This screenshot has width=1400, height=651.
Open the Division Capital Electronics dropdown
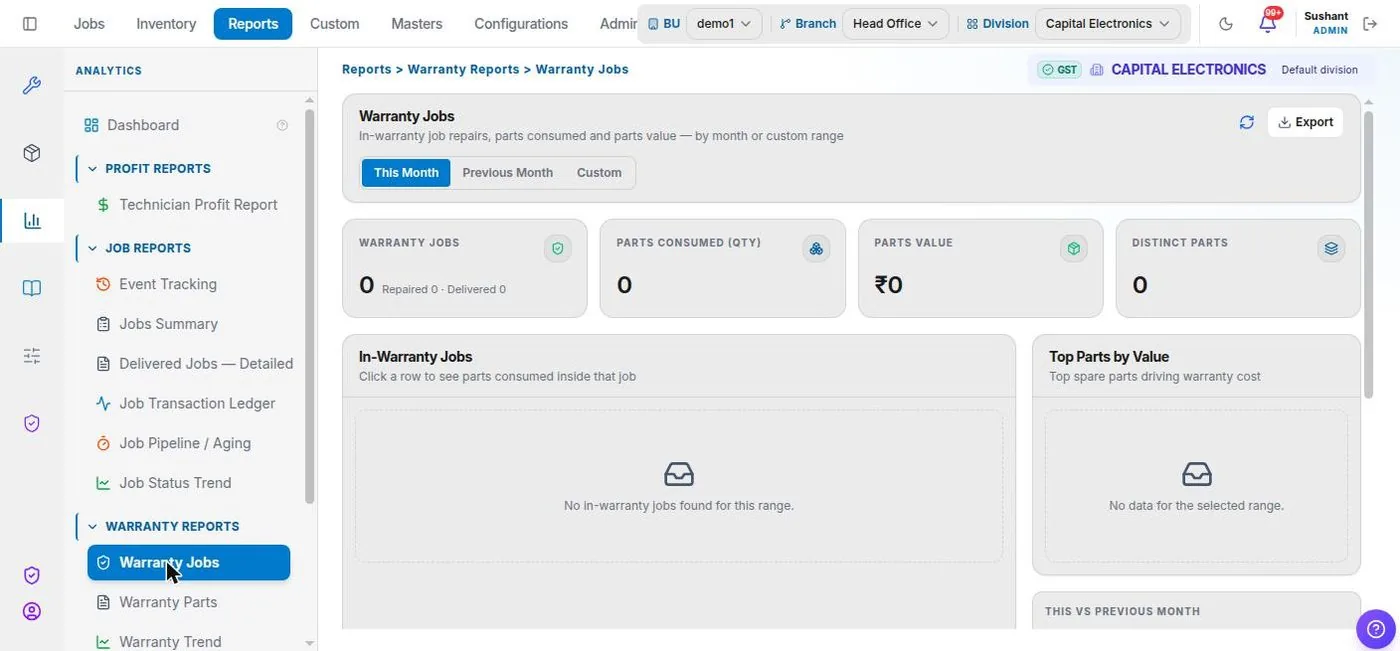[x=1108, y=24]
